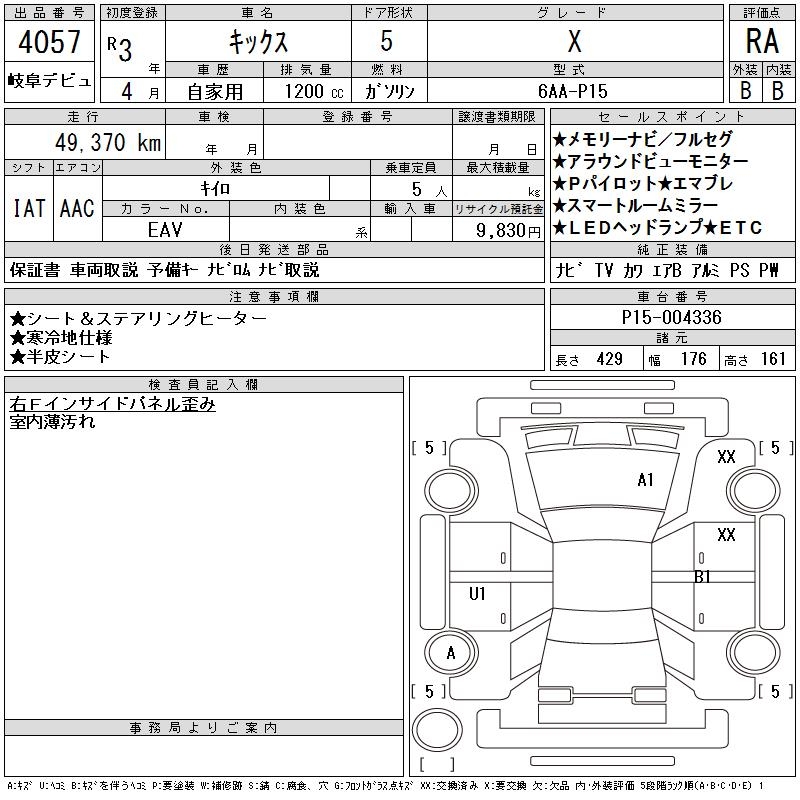
Task: Select air conditioner code AAC
Action: coord(77,208)
